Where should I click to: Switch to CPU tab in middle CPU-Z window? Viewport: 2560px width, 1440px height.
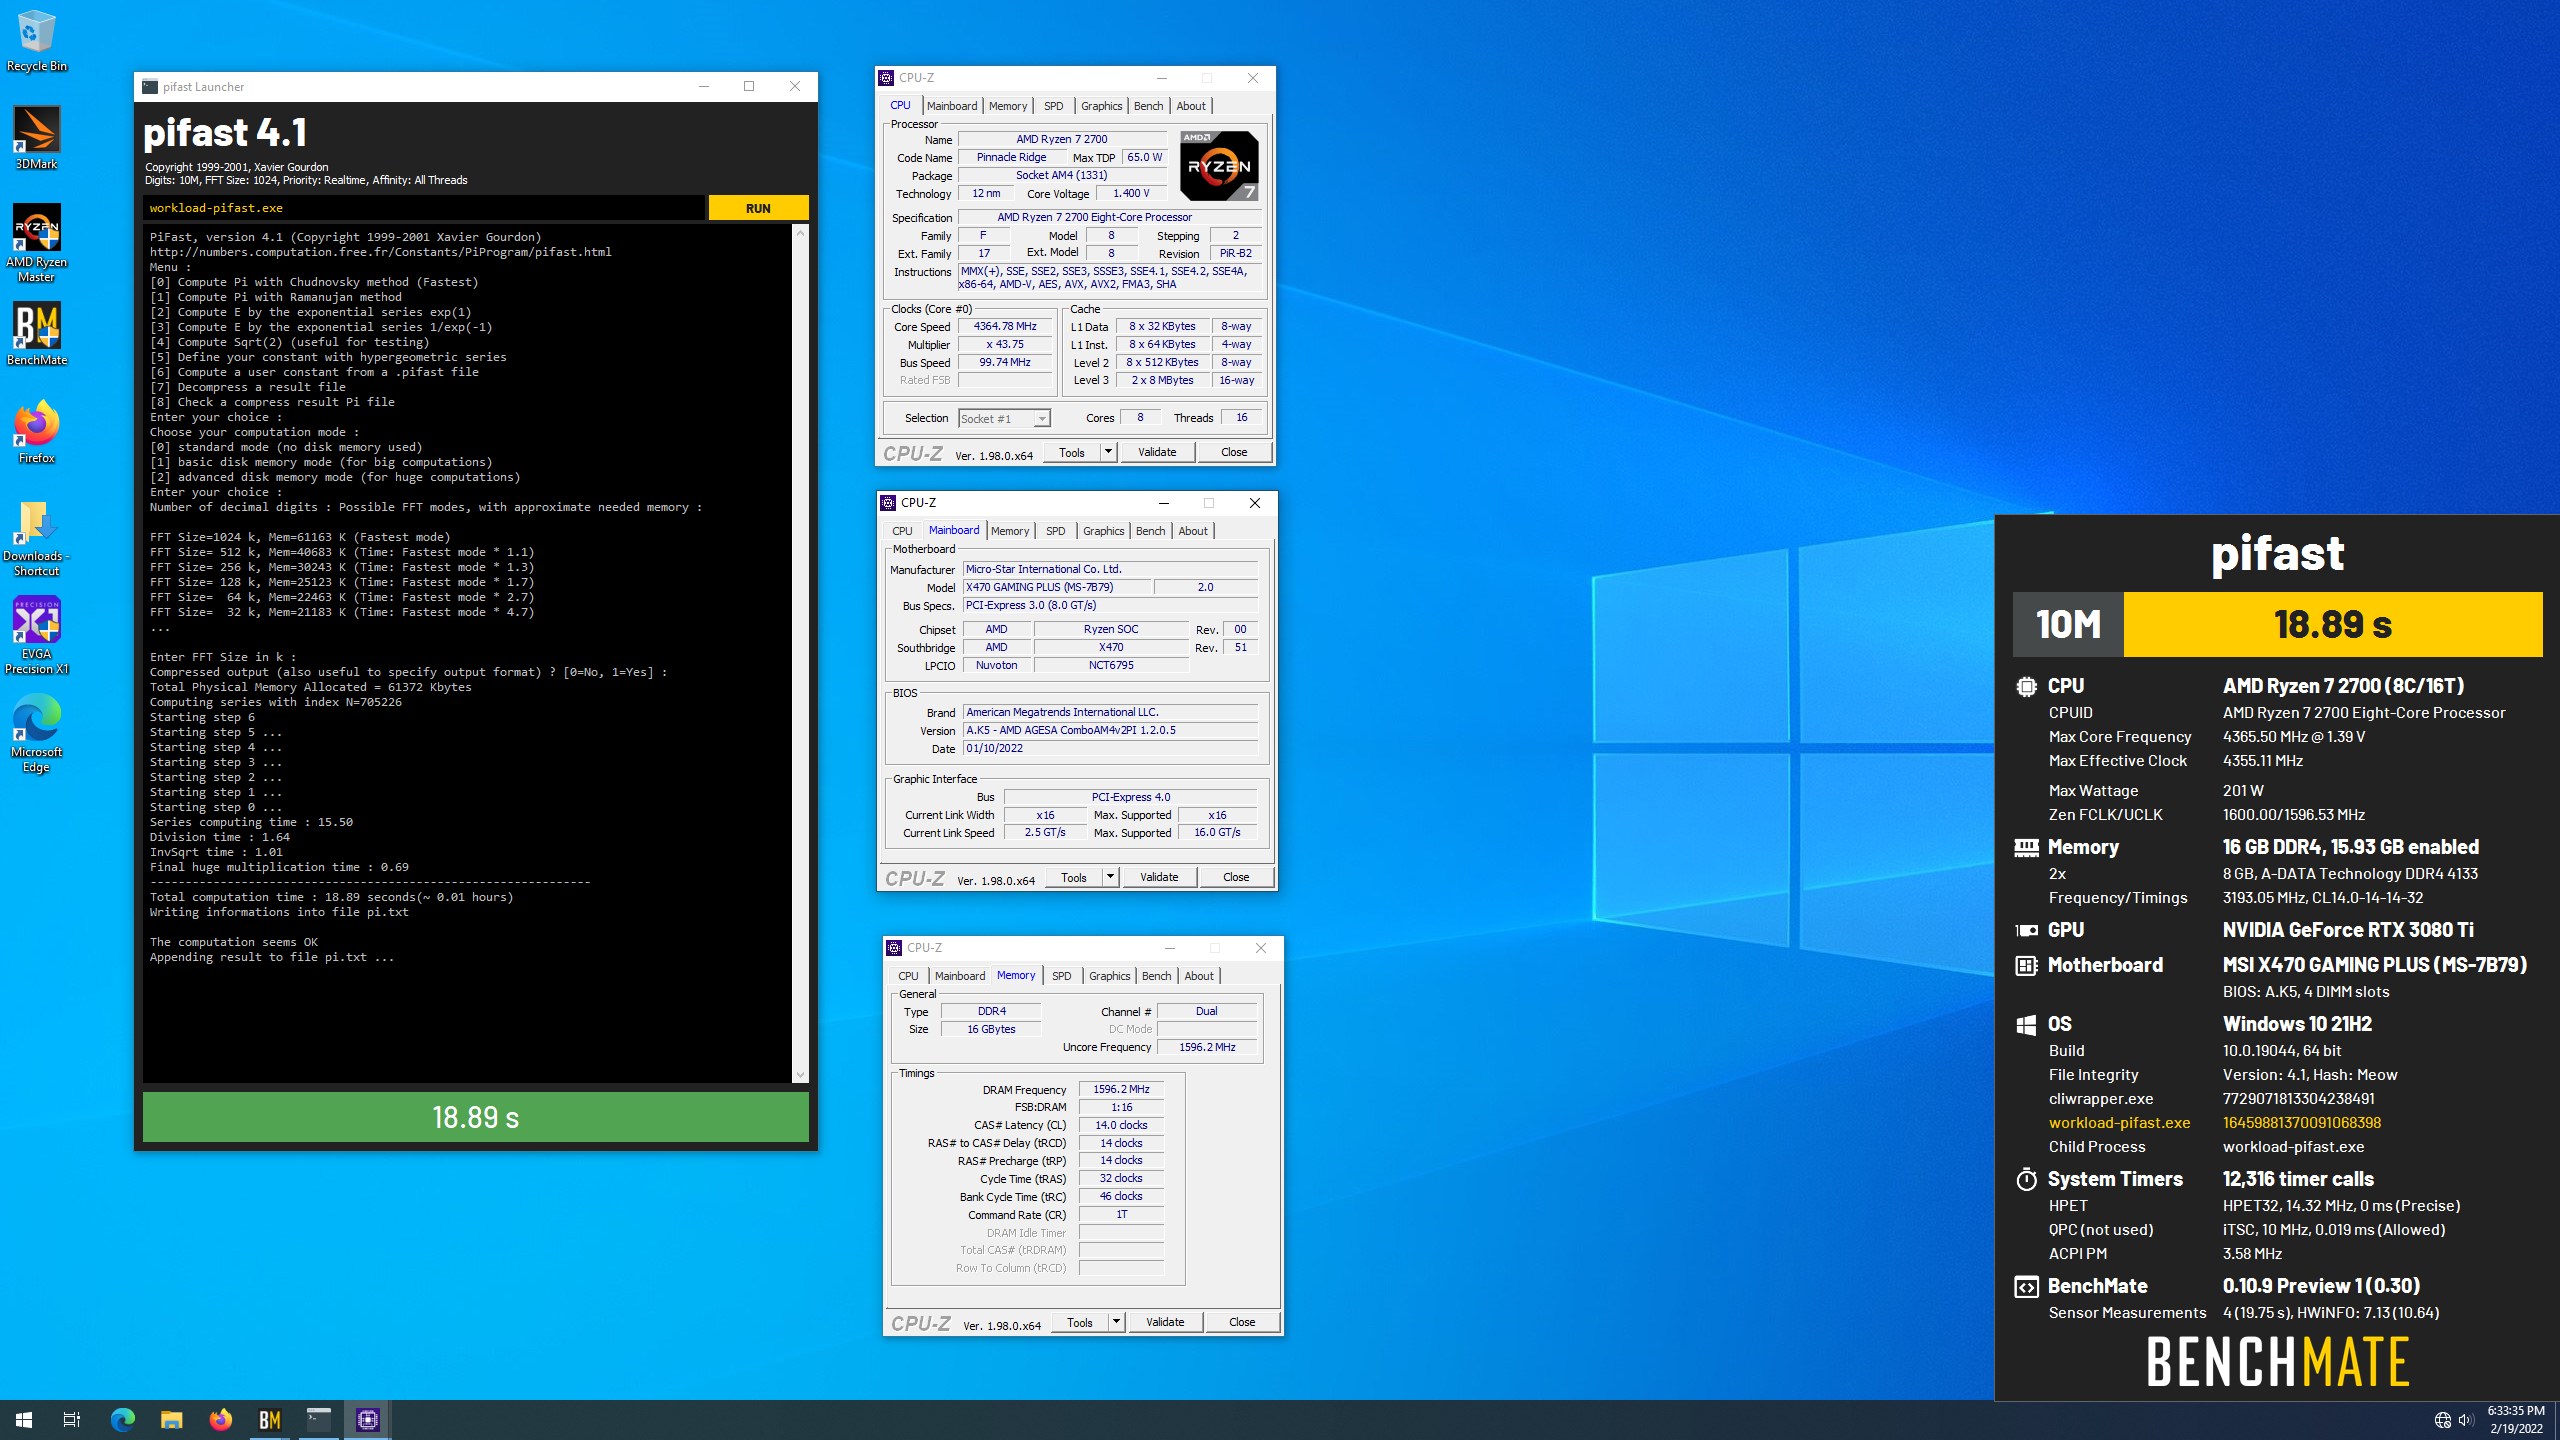click(x=902, y=531)
